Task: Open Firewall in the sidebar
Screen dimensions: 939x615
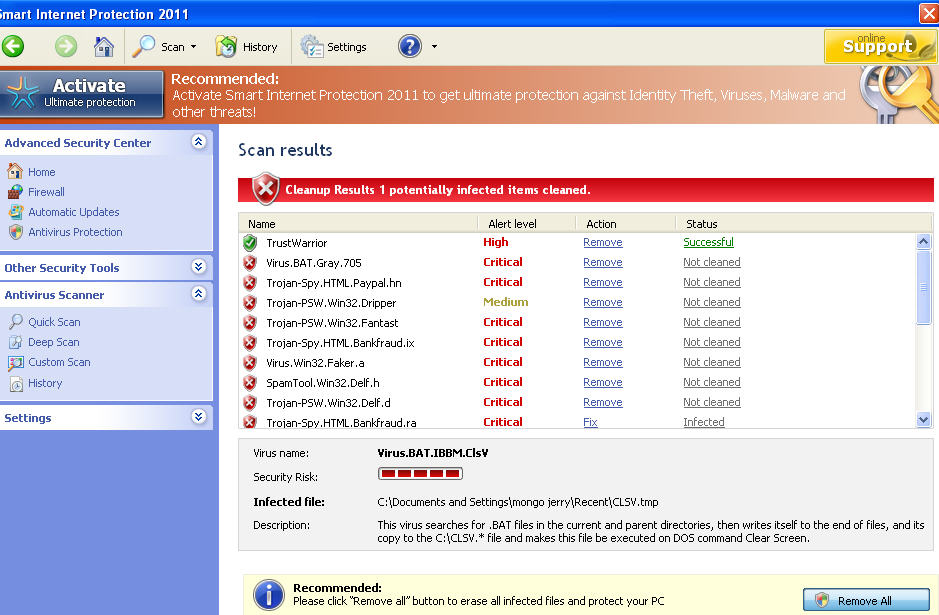Action: click(x=46, y=192)
